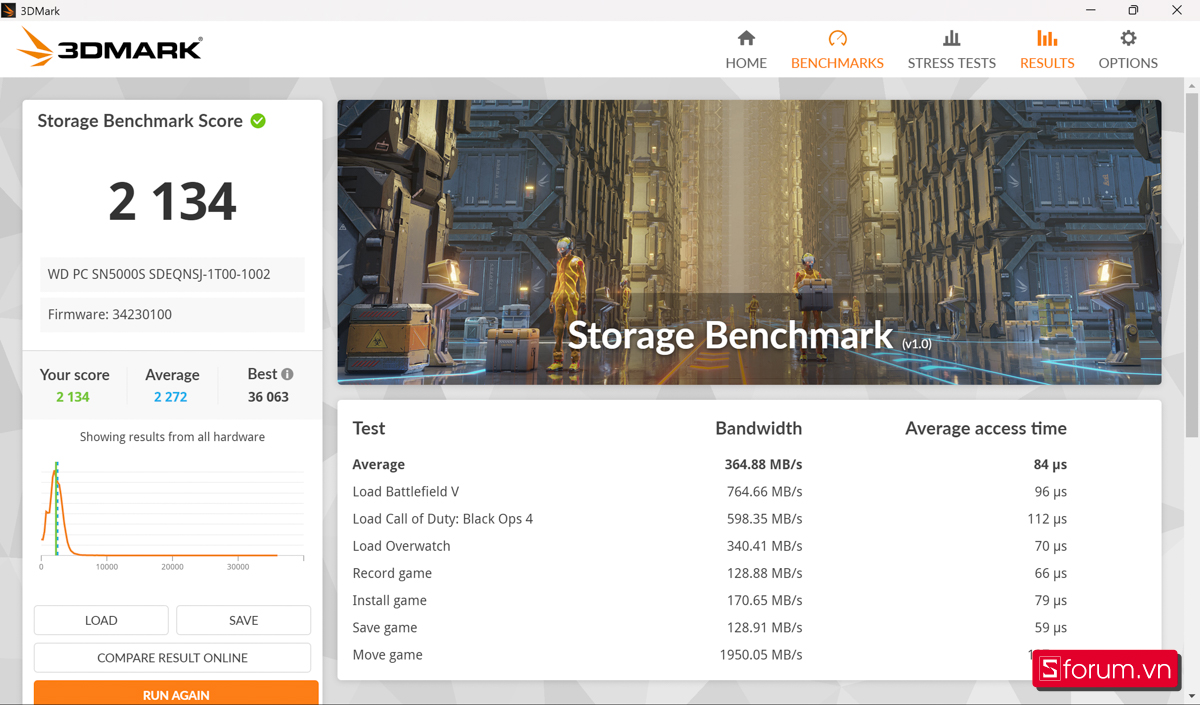1200x705 pixels.
Task: Open the Results orange bars icon
Action: click(1047, 38)
